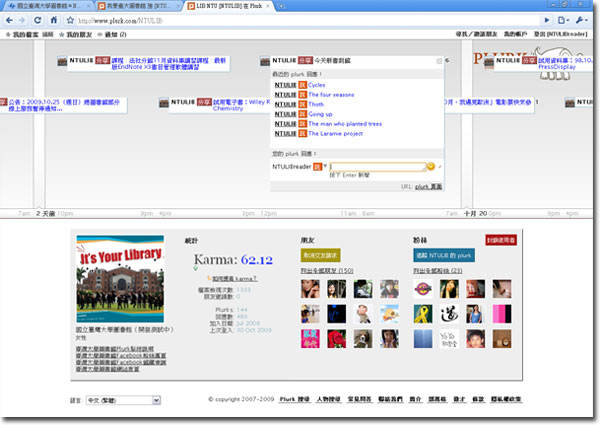List all friends (150)
Viewport: 600px width, 425px height.
click(x=327, y=270)
